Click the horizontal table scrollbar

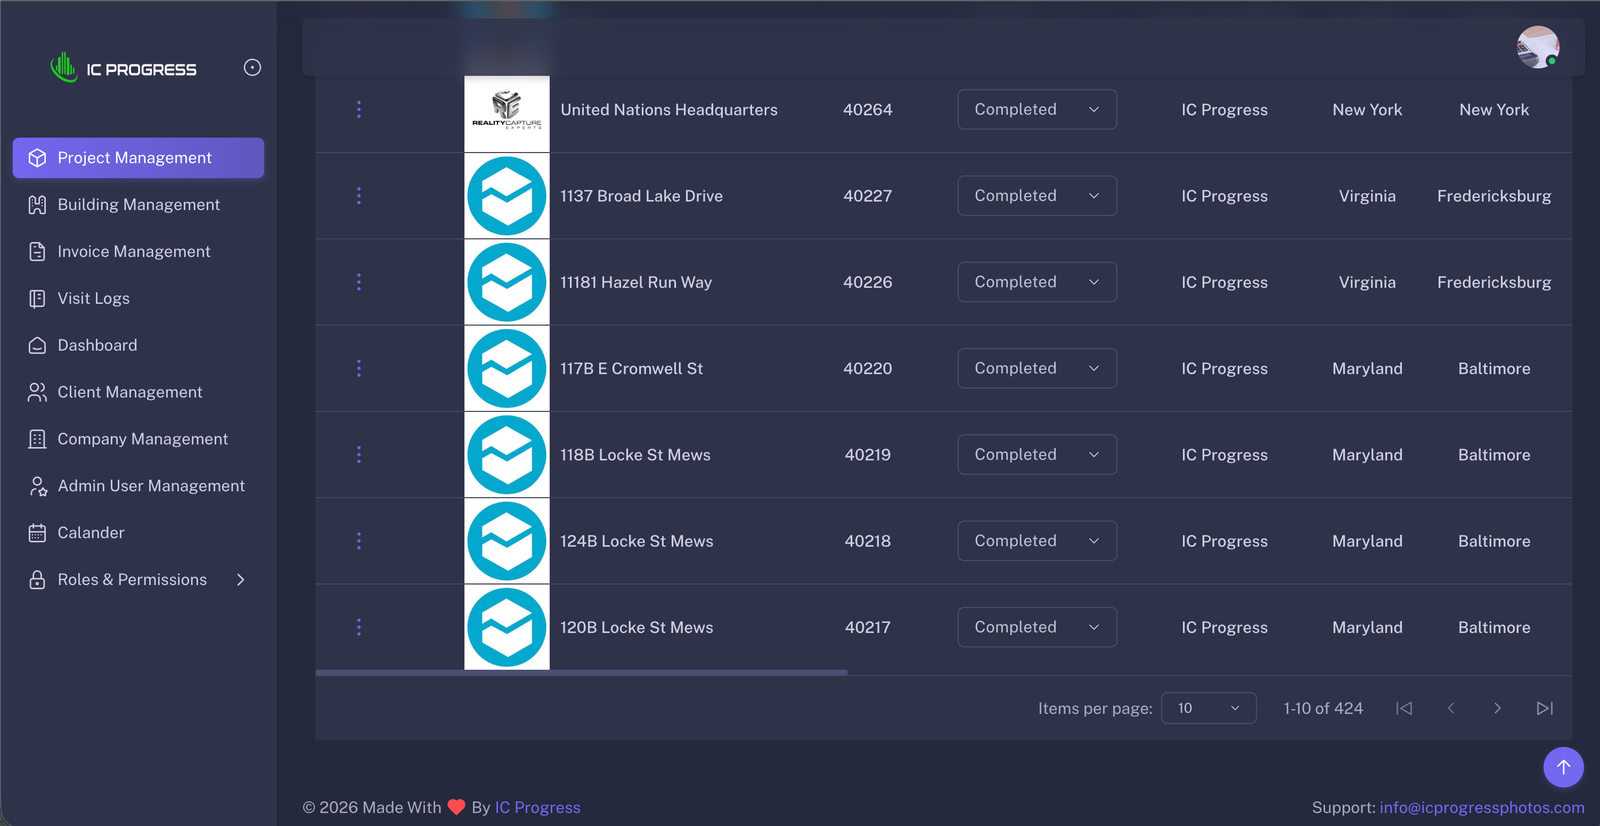tap(581, 673)
